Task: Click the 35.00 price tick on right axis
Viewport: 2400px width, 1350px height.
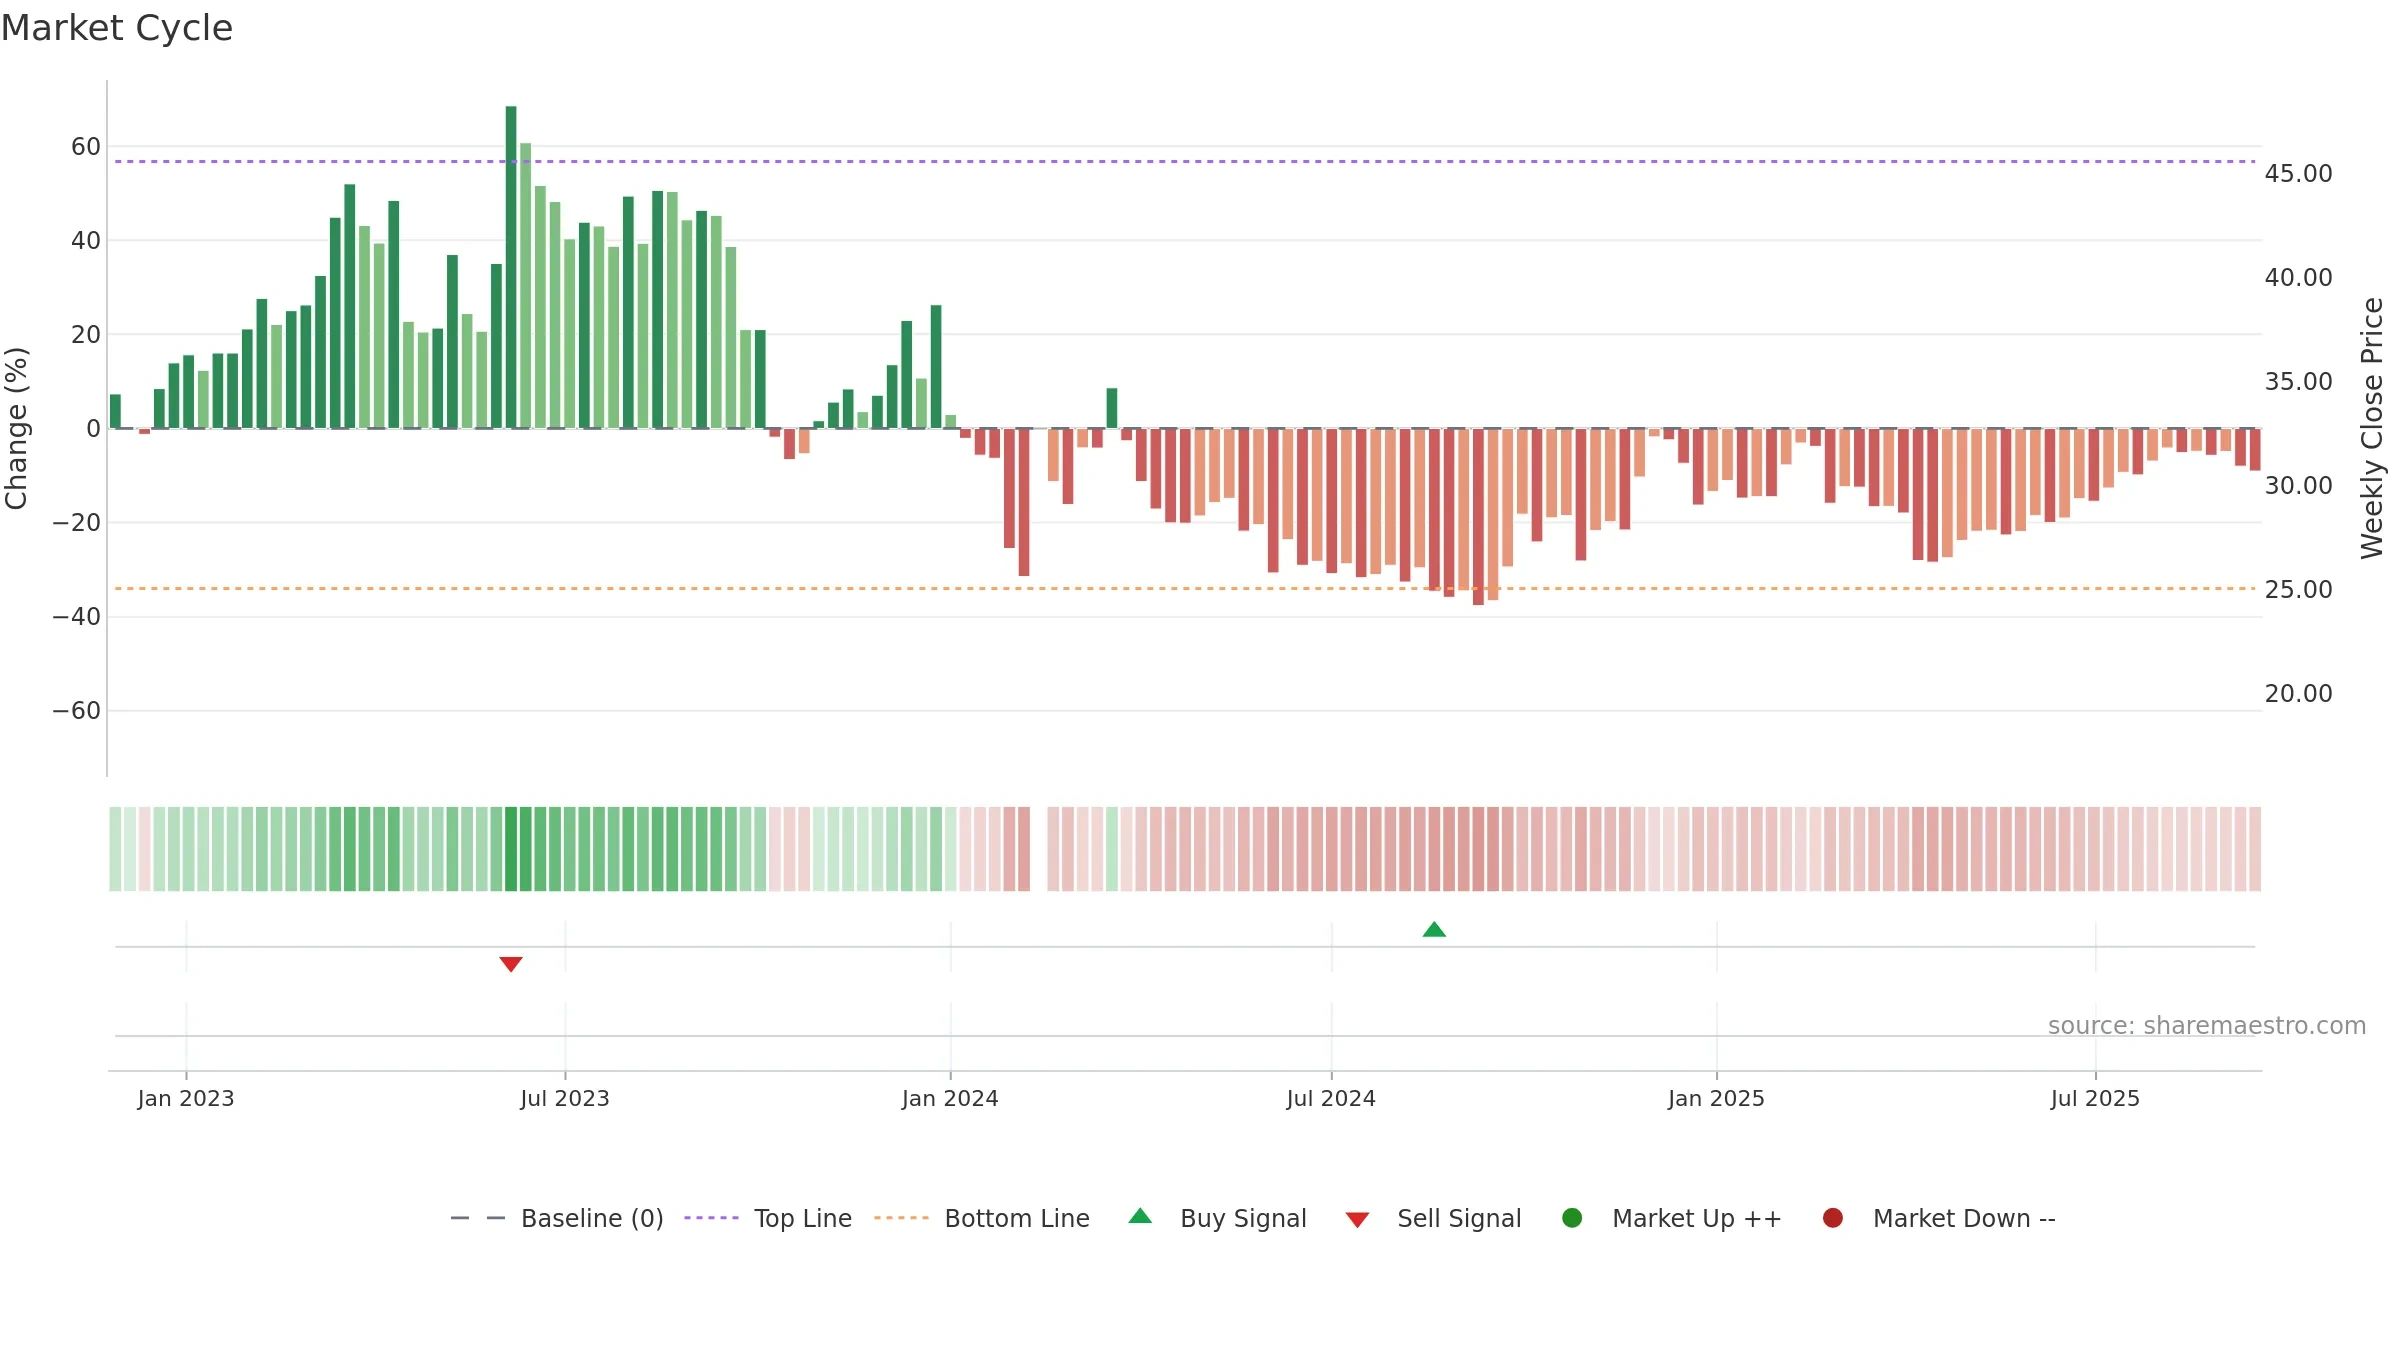Action: pos(2298,381)
